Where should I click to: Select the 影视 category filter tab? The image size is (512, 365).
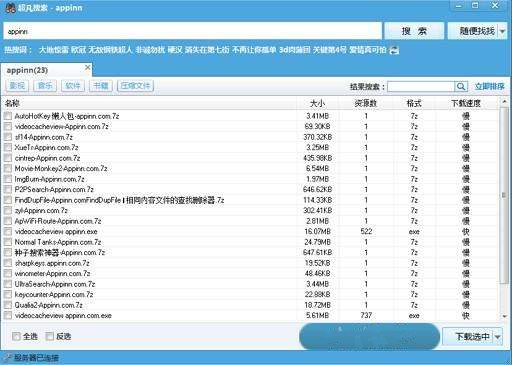[x=17, y=86]
